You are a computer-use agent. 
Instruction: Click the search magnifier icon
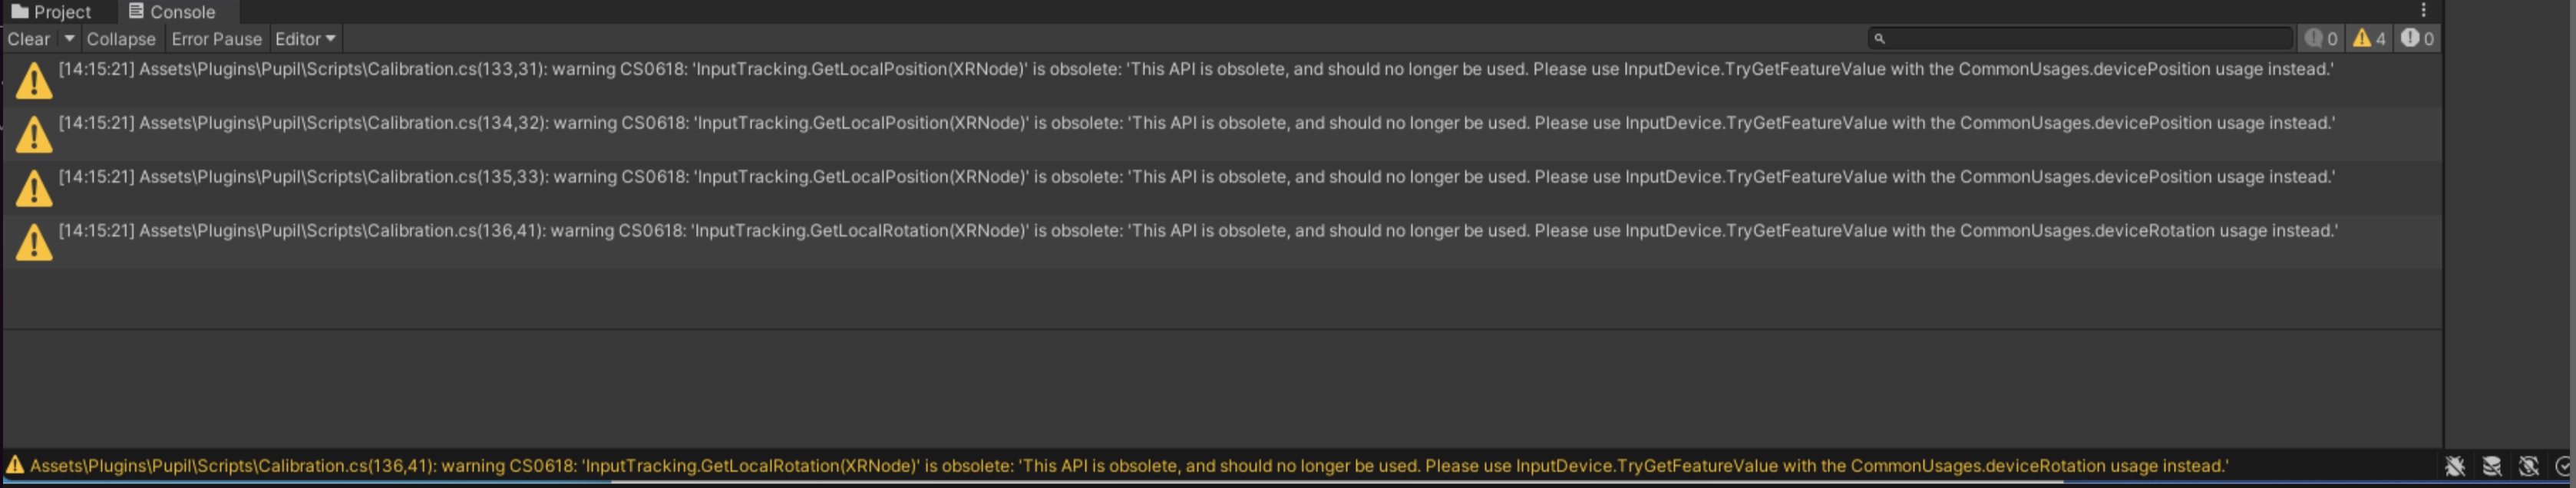coord(1879,38)
